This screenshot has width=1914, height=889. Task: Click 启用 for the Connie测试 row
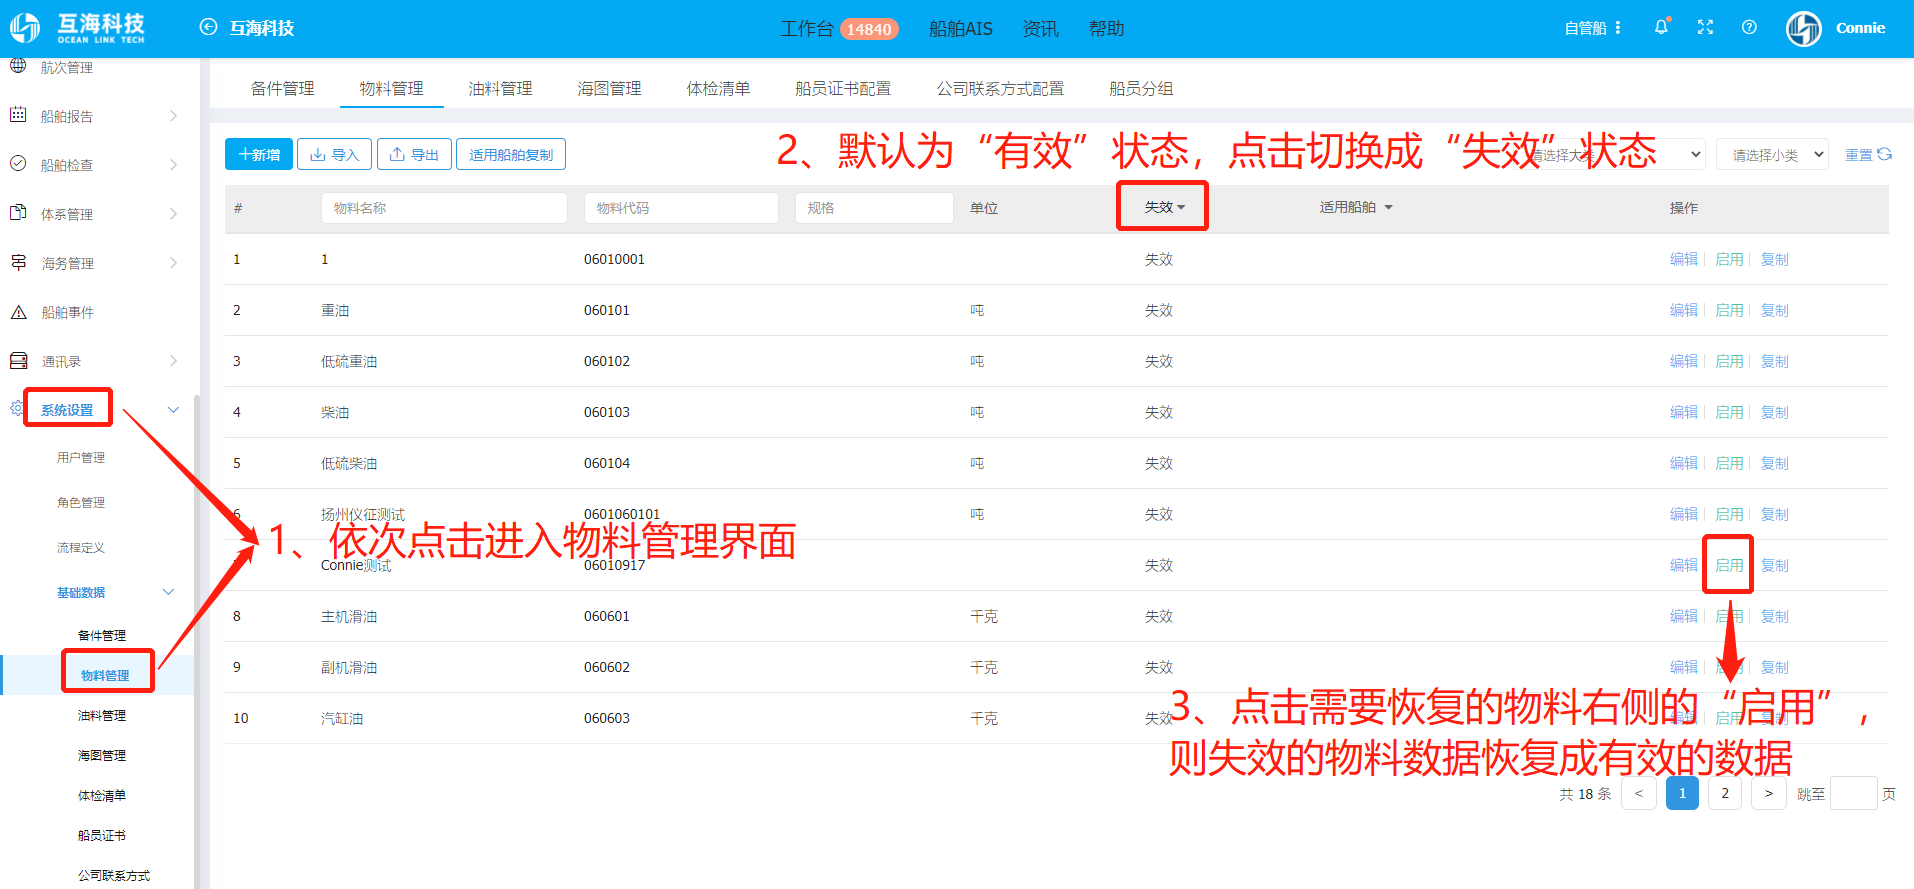point(1729,565)
